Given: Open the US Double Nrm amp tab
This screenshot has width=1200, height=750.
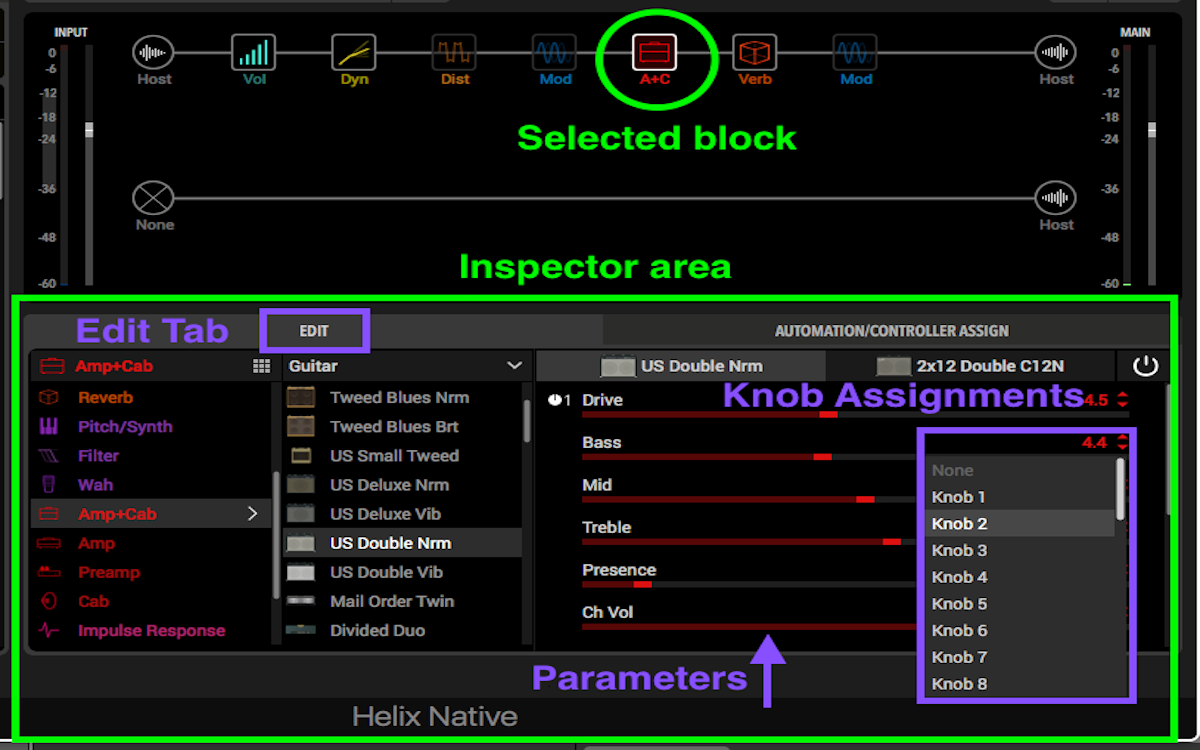Looking at the screenshot, I should click(681, 366).
